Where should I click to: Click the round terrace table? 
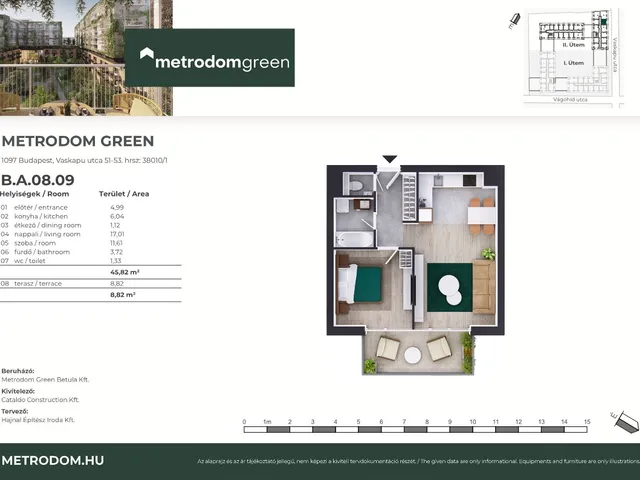point(413,355)
